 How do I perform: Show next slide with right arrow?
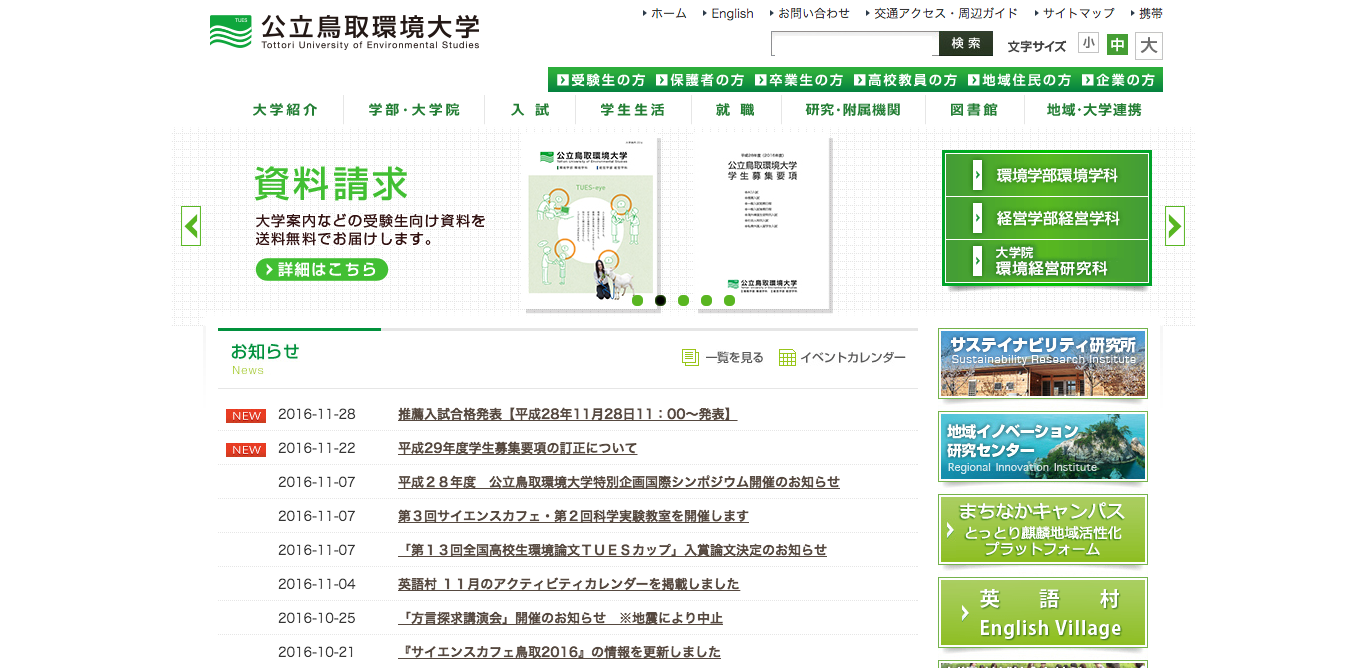coord(1175,226)
